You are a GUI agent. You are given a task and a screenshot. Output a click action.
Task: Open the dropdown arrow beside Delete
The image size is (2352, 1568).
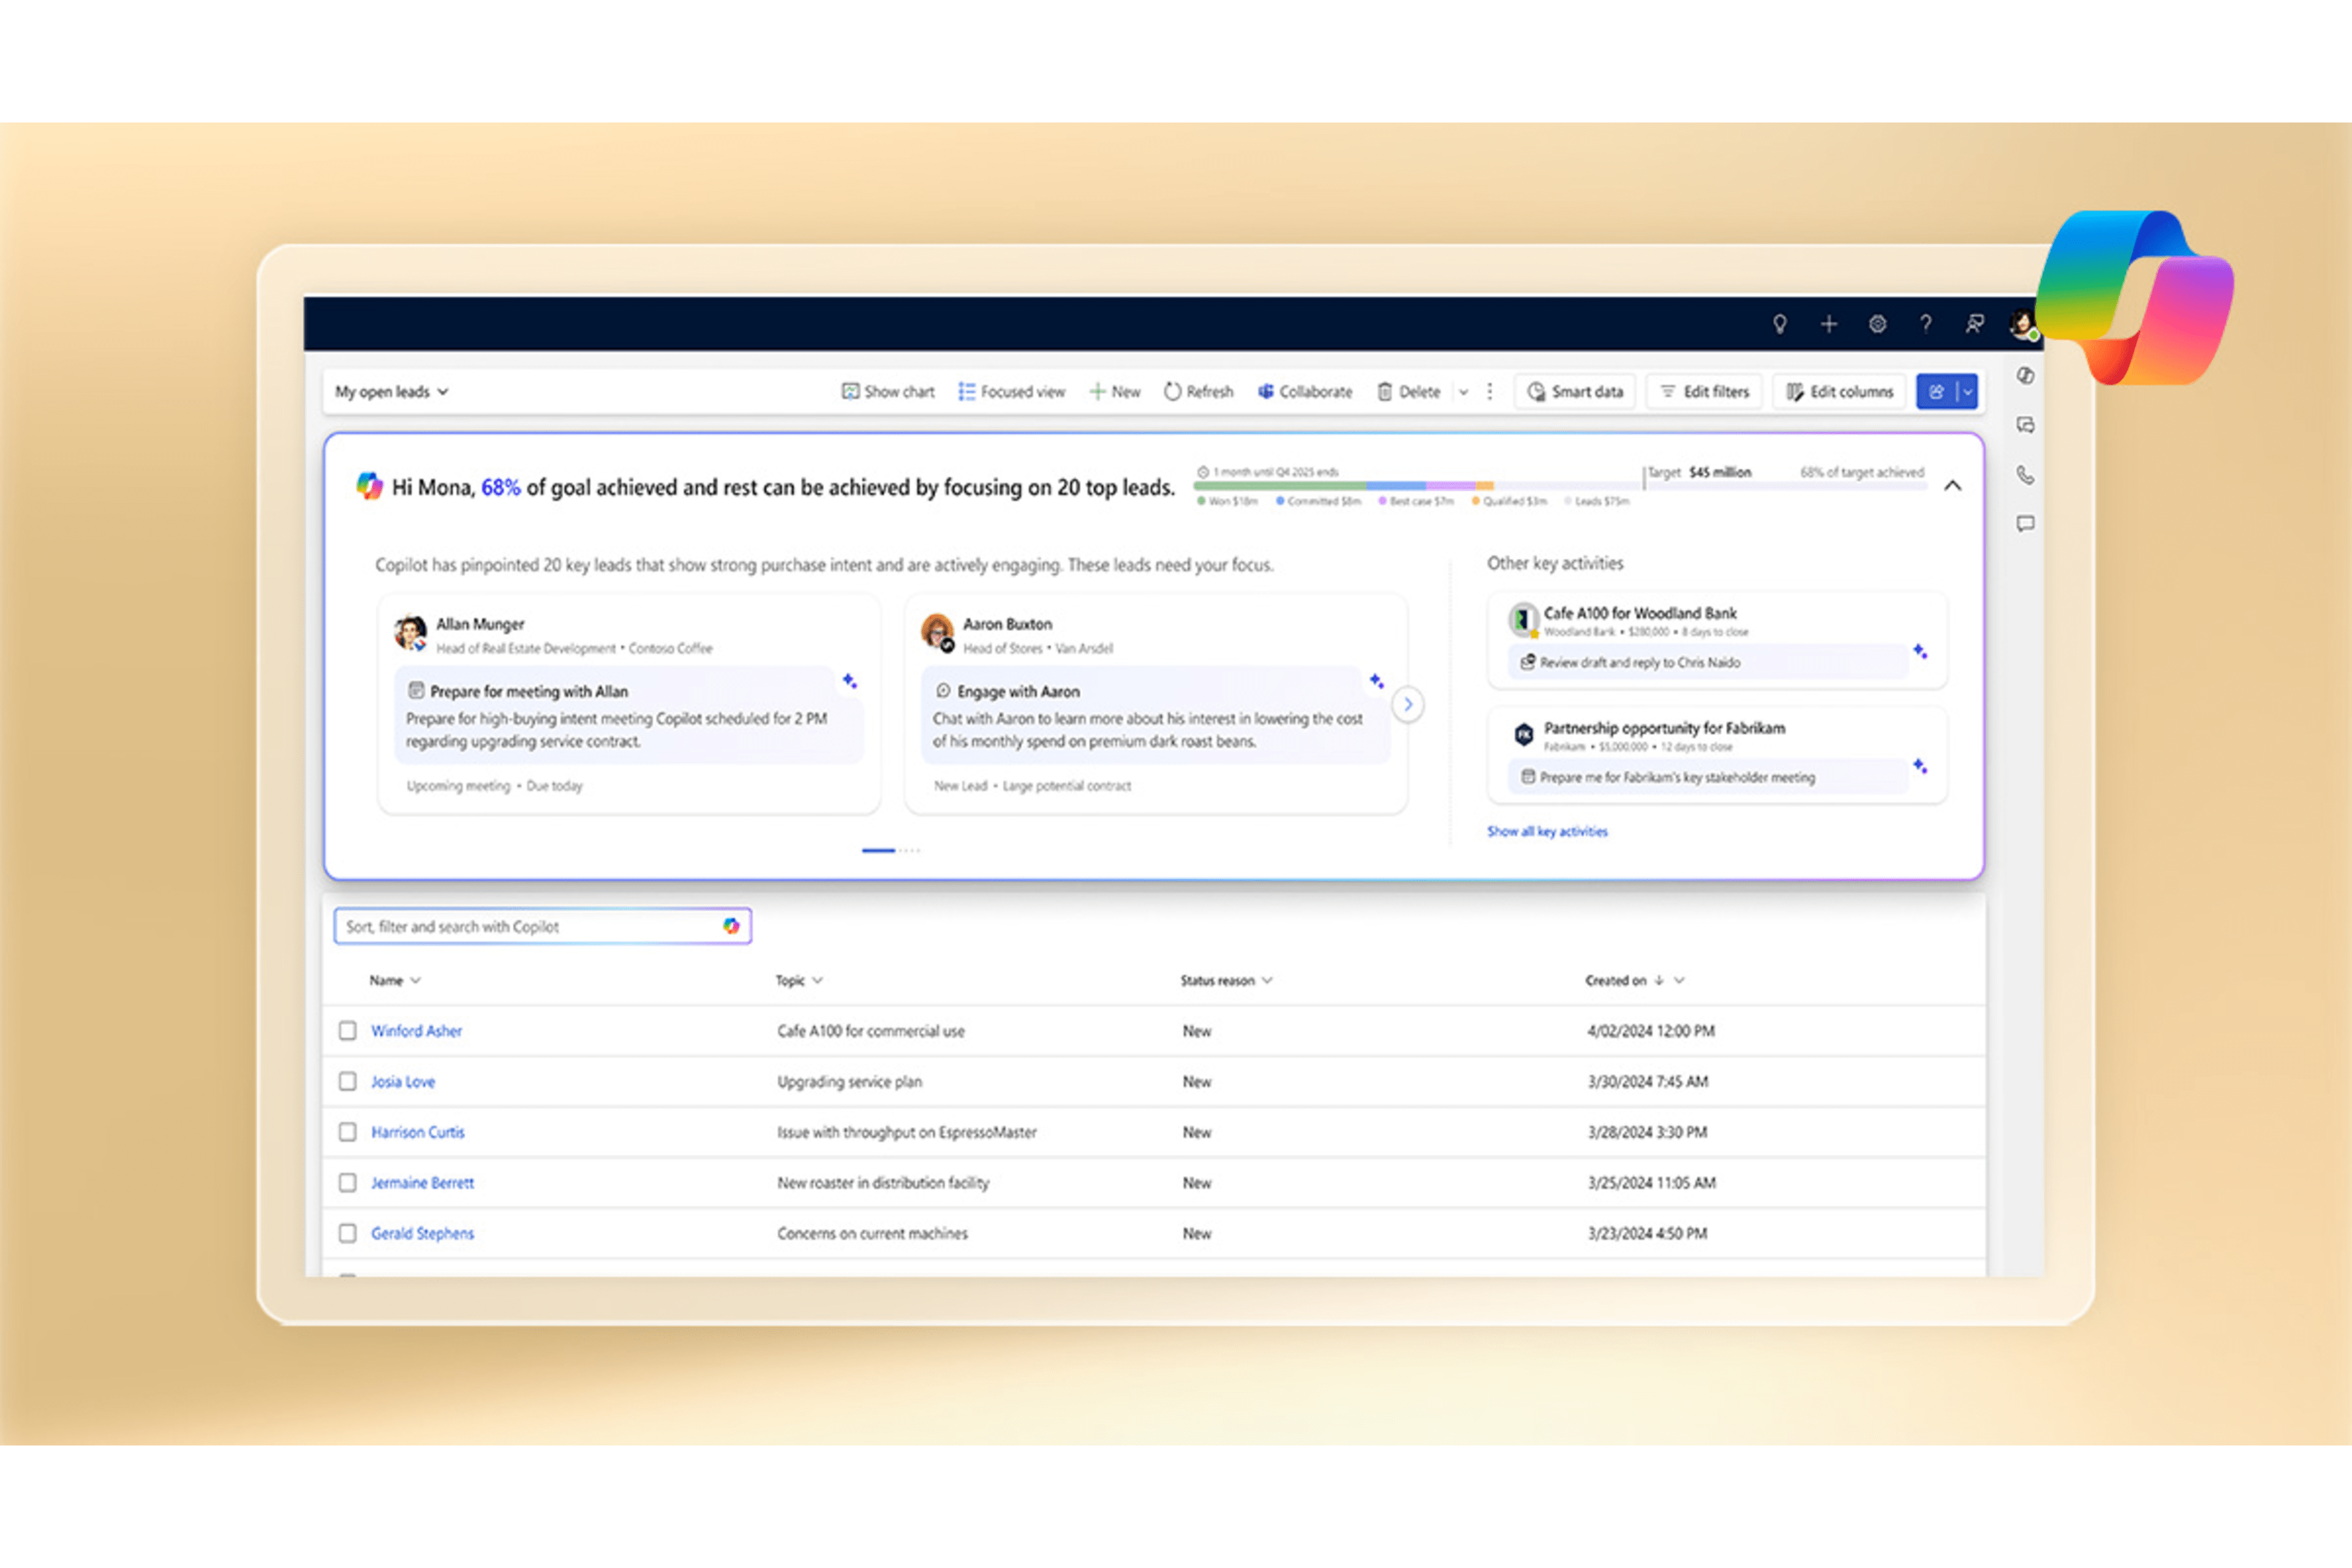point(1463,392)
